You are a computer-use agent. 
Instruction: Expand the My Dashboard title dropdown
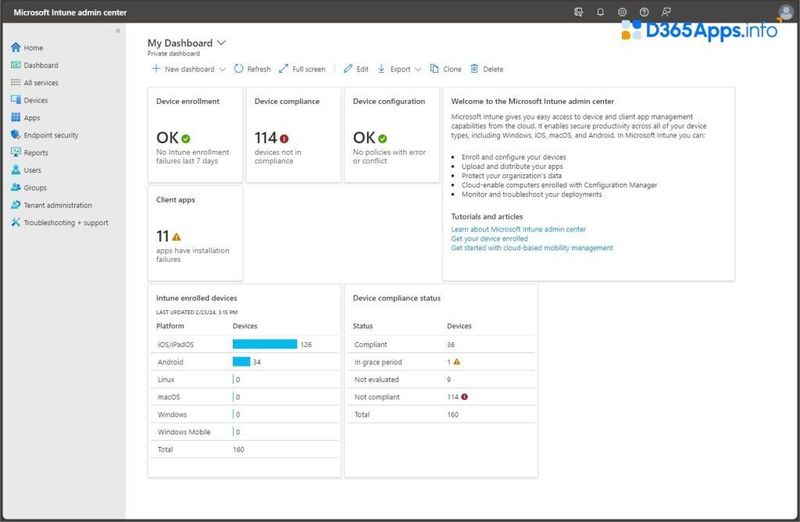(221, 43)
